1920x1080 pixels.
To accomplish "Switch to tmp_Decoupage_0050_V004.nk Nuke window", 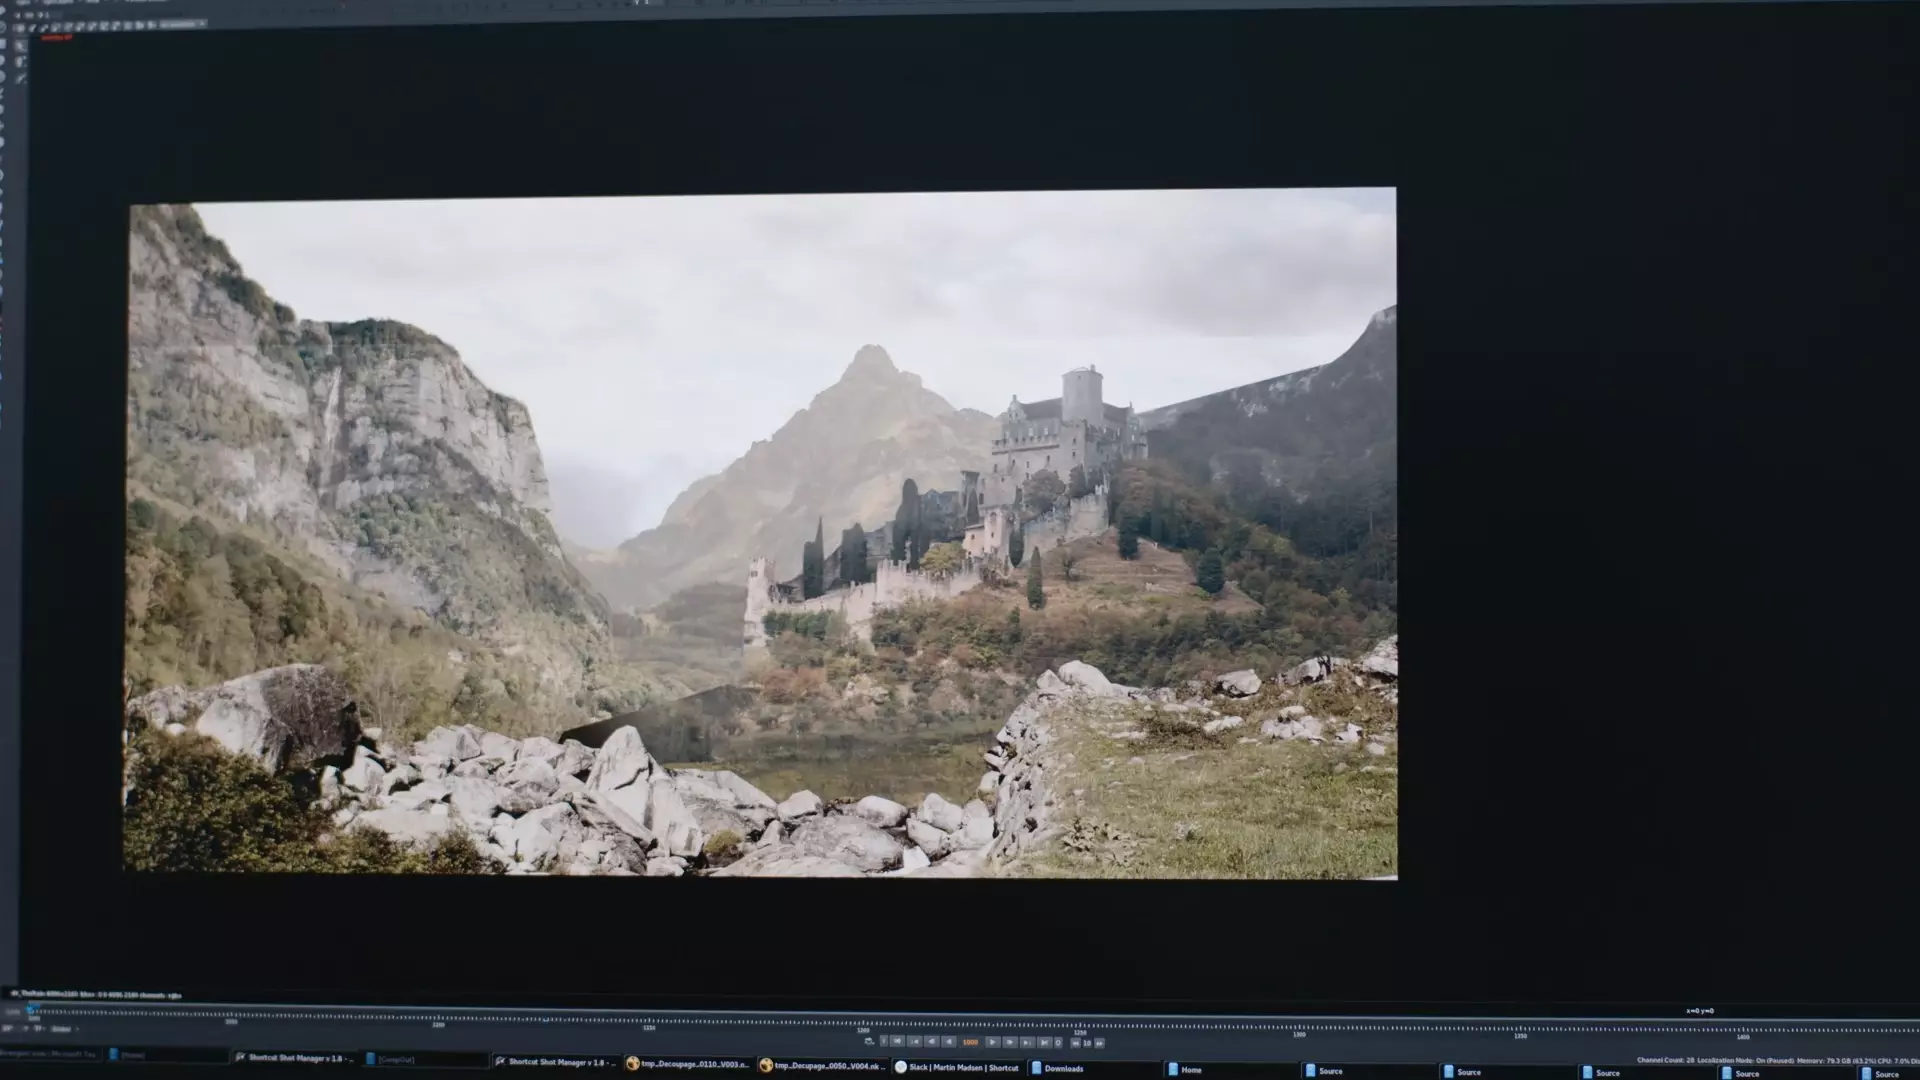I will [x=822, y=1066].
